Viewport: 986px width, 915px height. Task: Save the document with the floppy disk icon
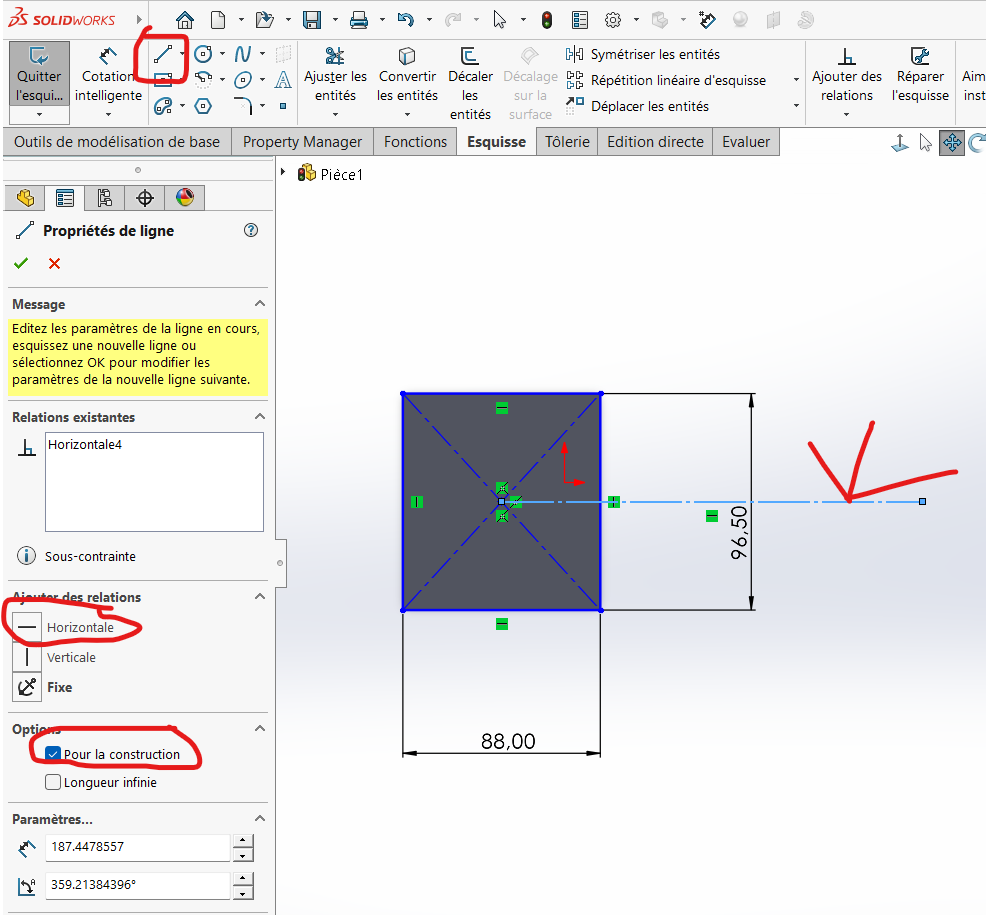tap(312, 20)
